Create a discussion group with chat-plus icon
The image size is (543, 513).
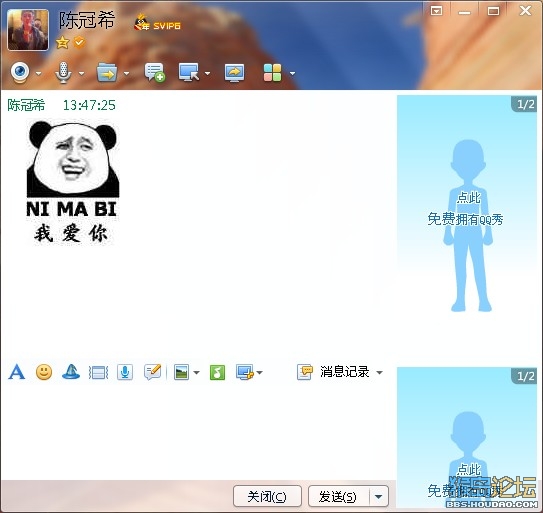[x=154, y=73]
